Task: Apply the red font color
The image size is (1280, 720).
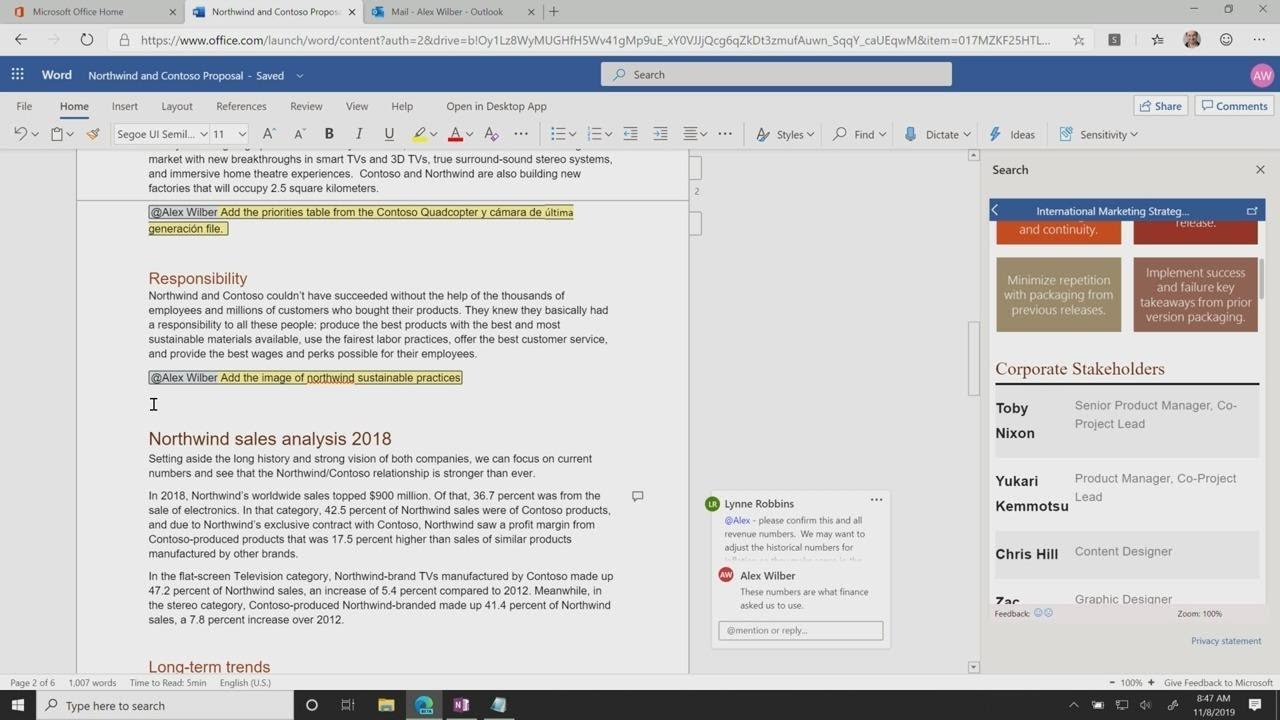Action: click(455, 134)
